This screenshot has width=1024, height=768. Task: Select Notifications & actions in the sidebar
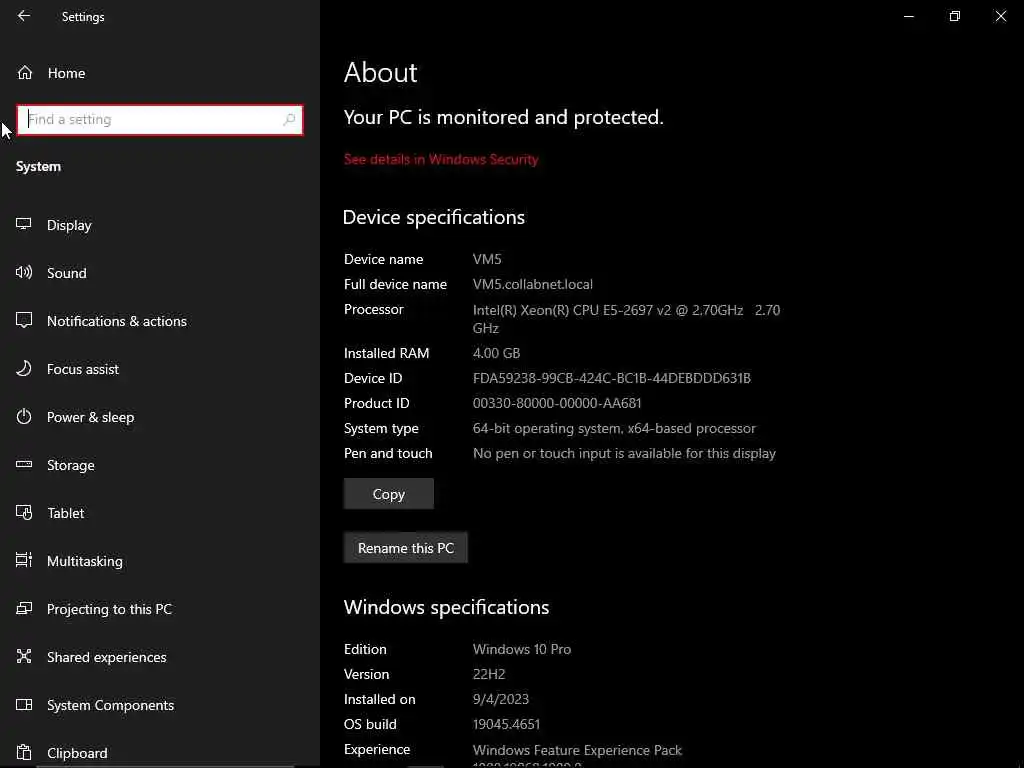click(x=117, y=321)
